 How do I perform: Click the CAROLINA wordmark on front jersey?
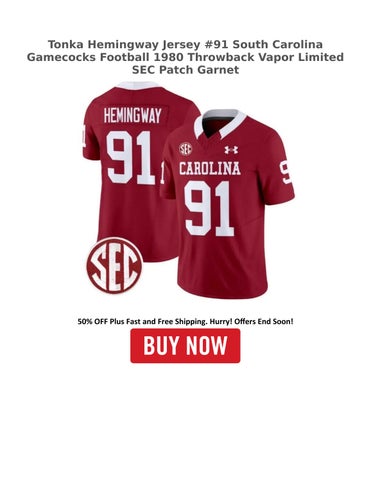[210, 168]
